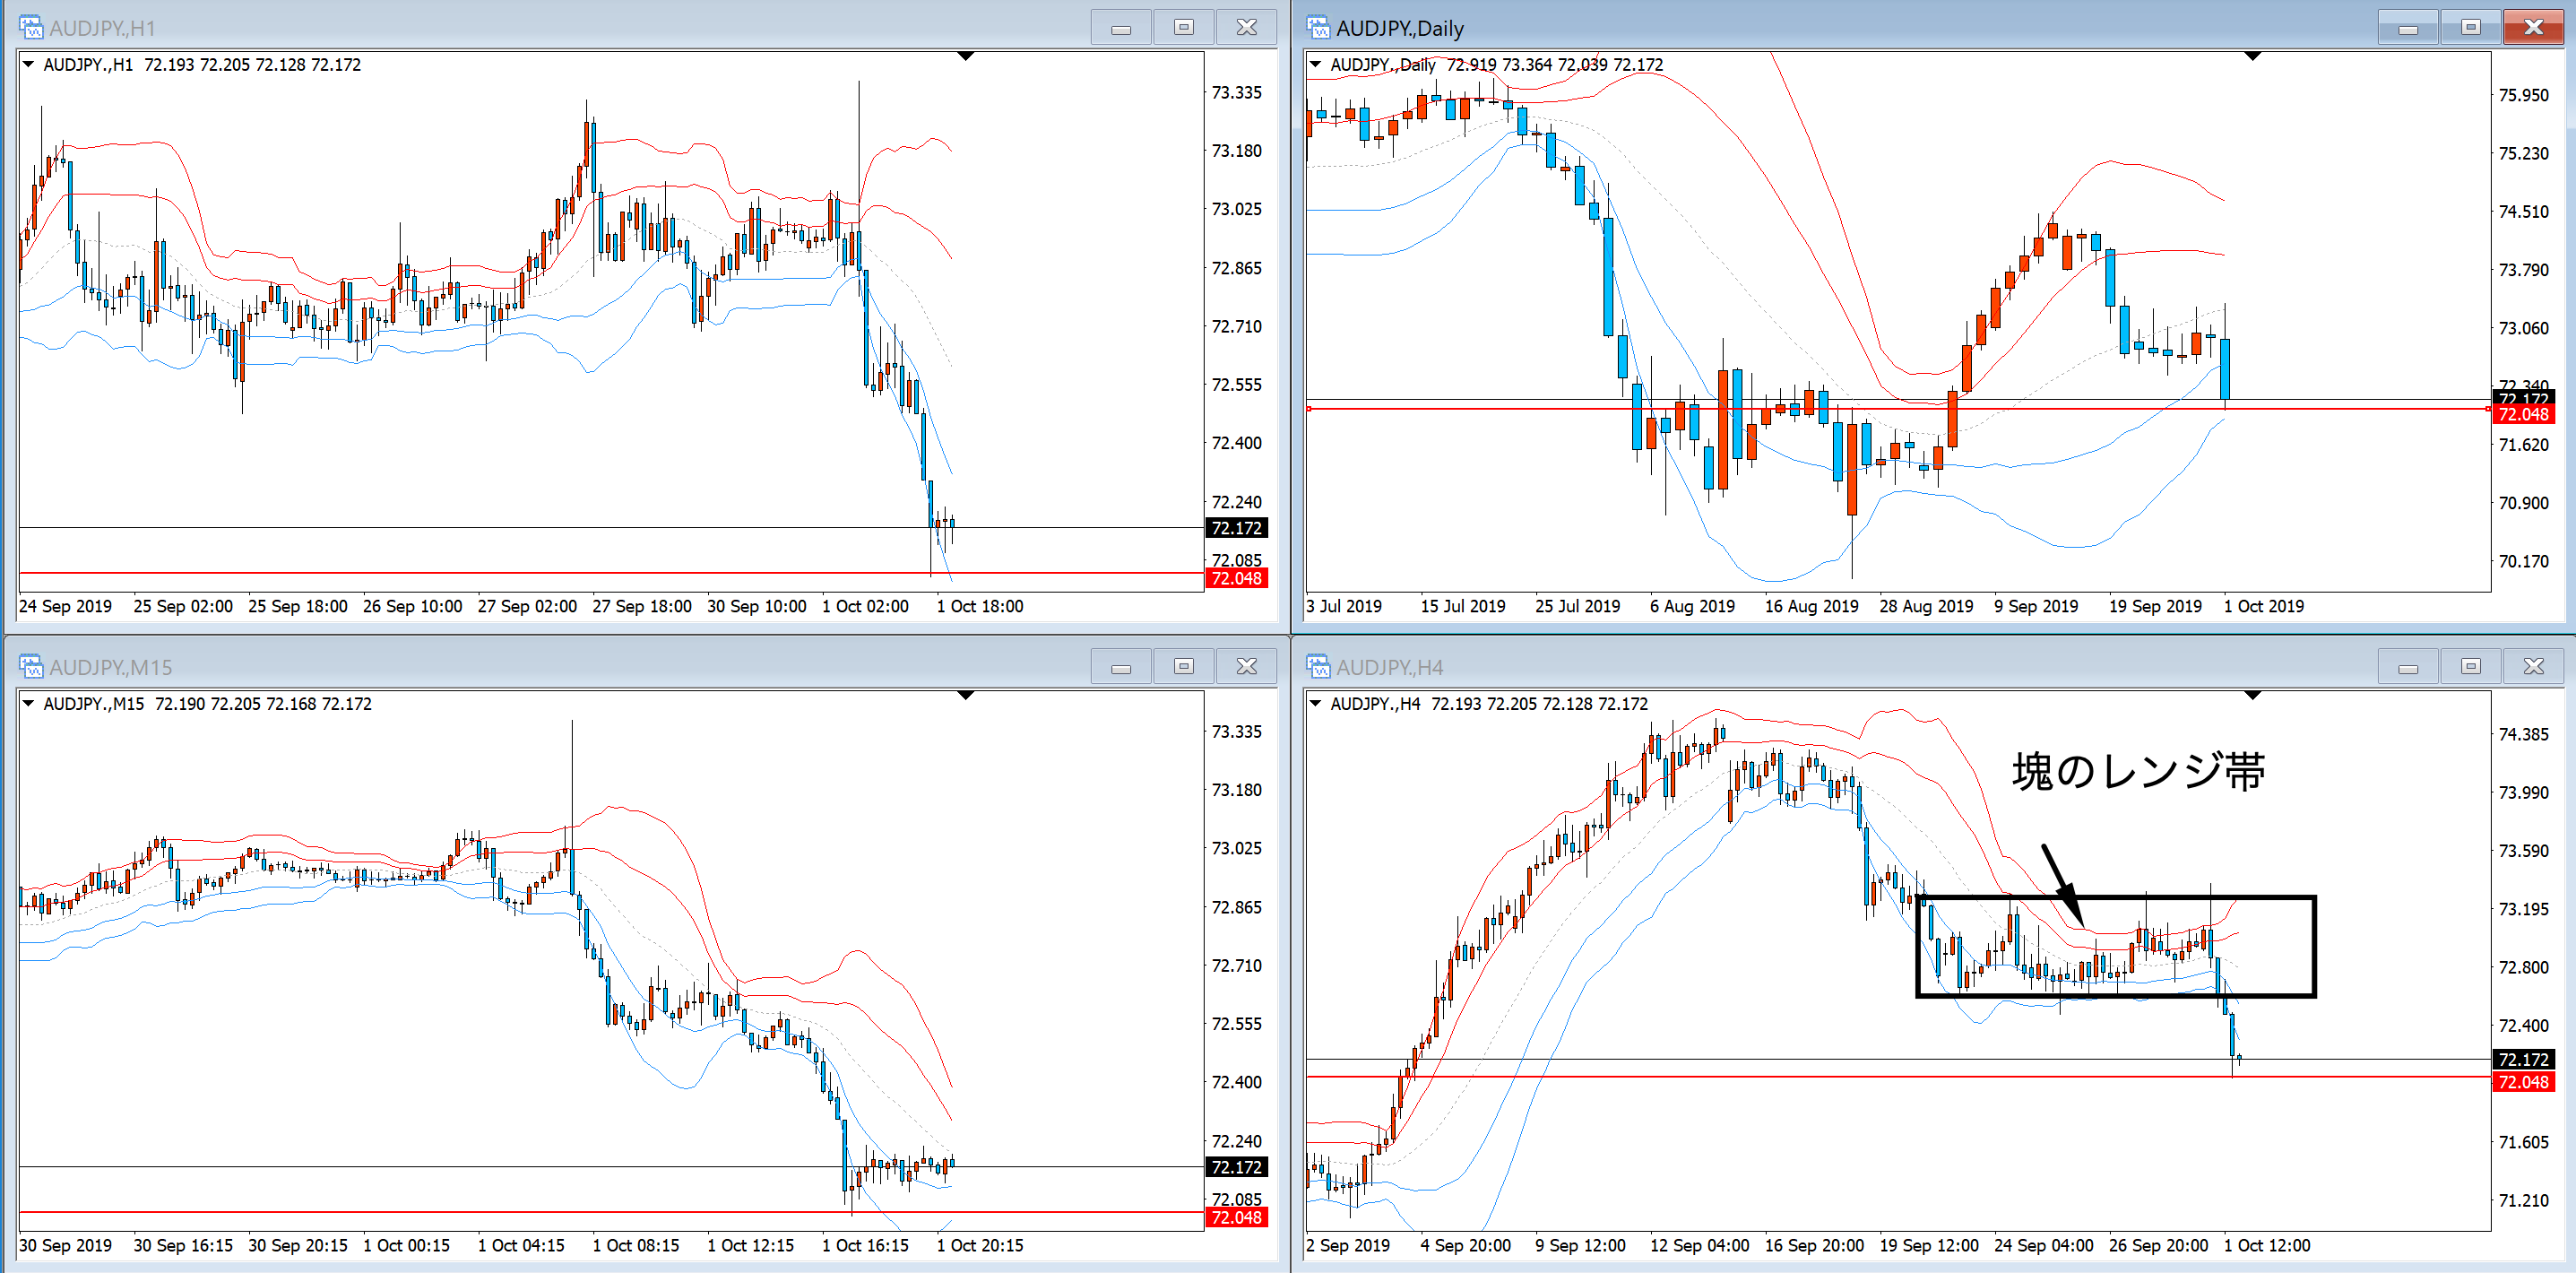
Task: Activate the AUDJPY,H4 window title bar
Action: coord(1800,666)
